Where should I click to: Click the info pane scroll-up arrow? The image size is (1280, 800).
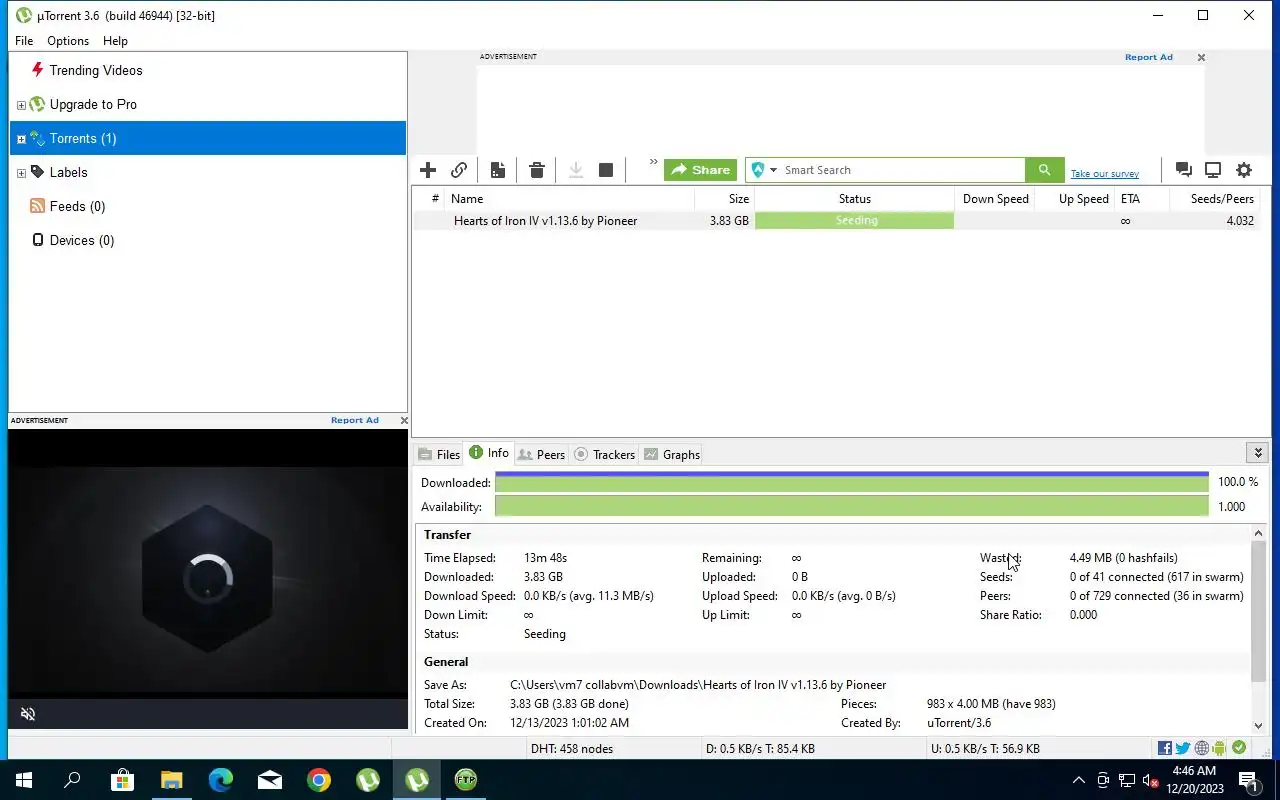(1258, 534)
